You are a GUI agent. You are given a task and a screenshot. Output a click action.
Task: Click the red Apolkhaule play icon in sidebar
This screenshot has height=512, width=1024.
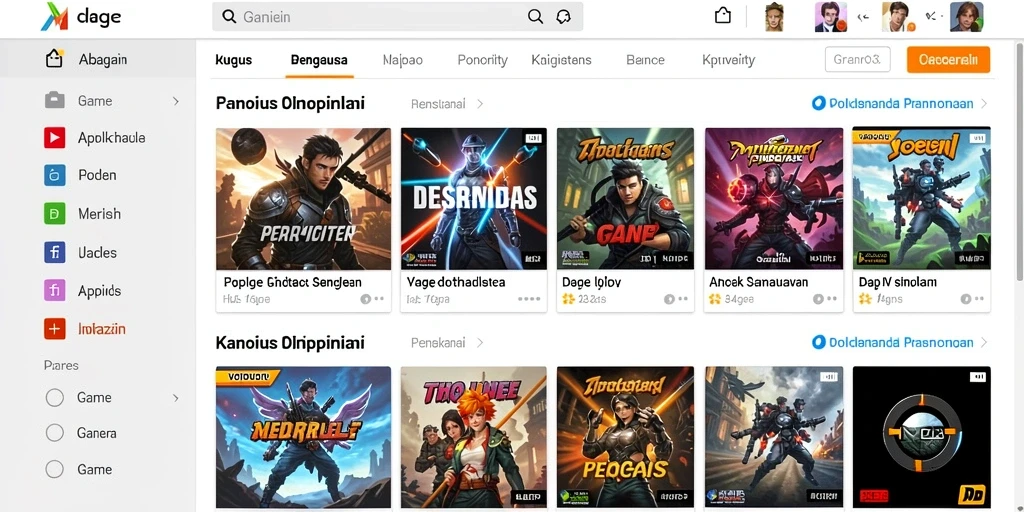coord(55,138)
